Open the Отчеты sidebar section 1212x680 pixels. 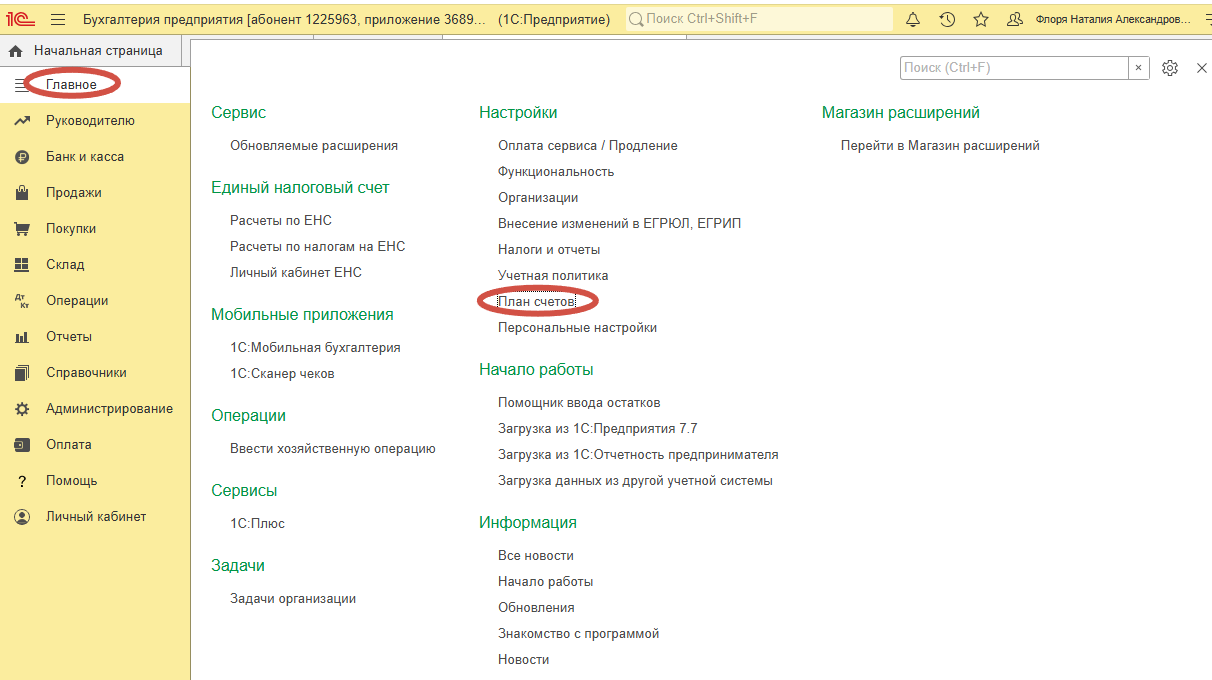pos(69,337)
